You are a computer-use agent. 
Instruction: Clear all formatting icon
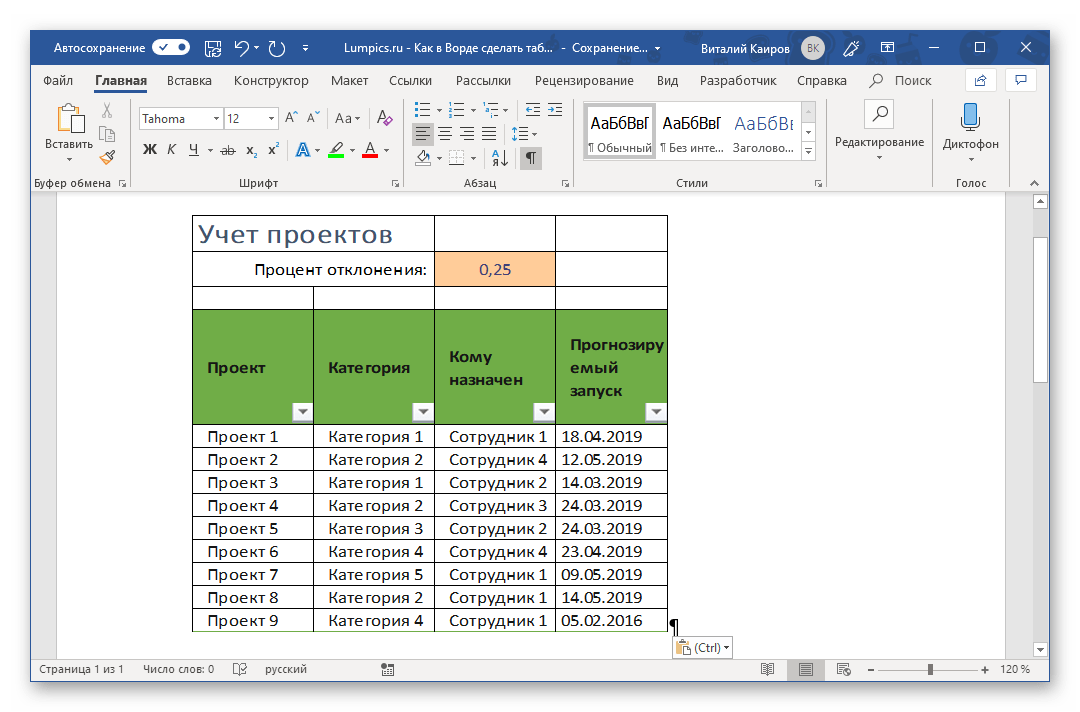[385, 118]
